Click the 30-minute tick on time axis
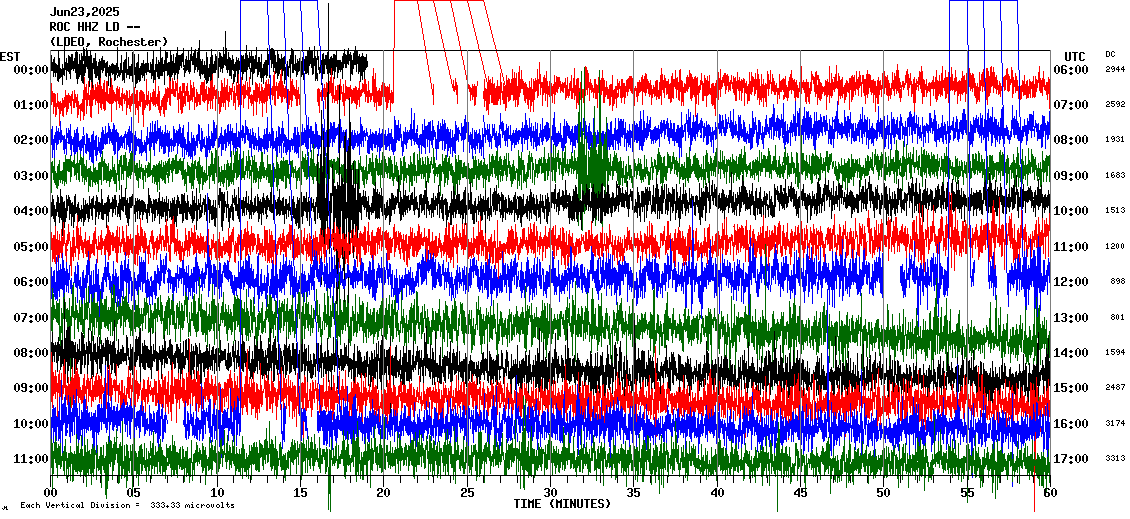The height and width of the screenshot is (519, 1130). 550,493
